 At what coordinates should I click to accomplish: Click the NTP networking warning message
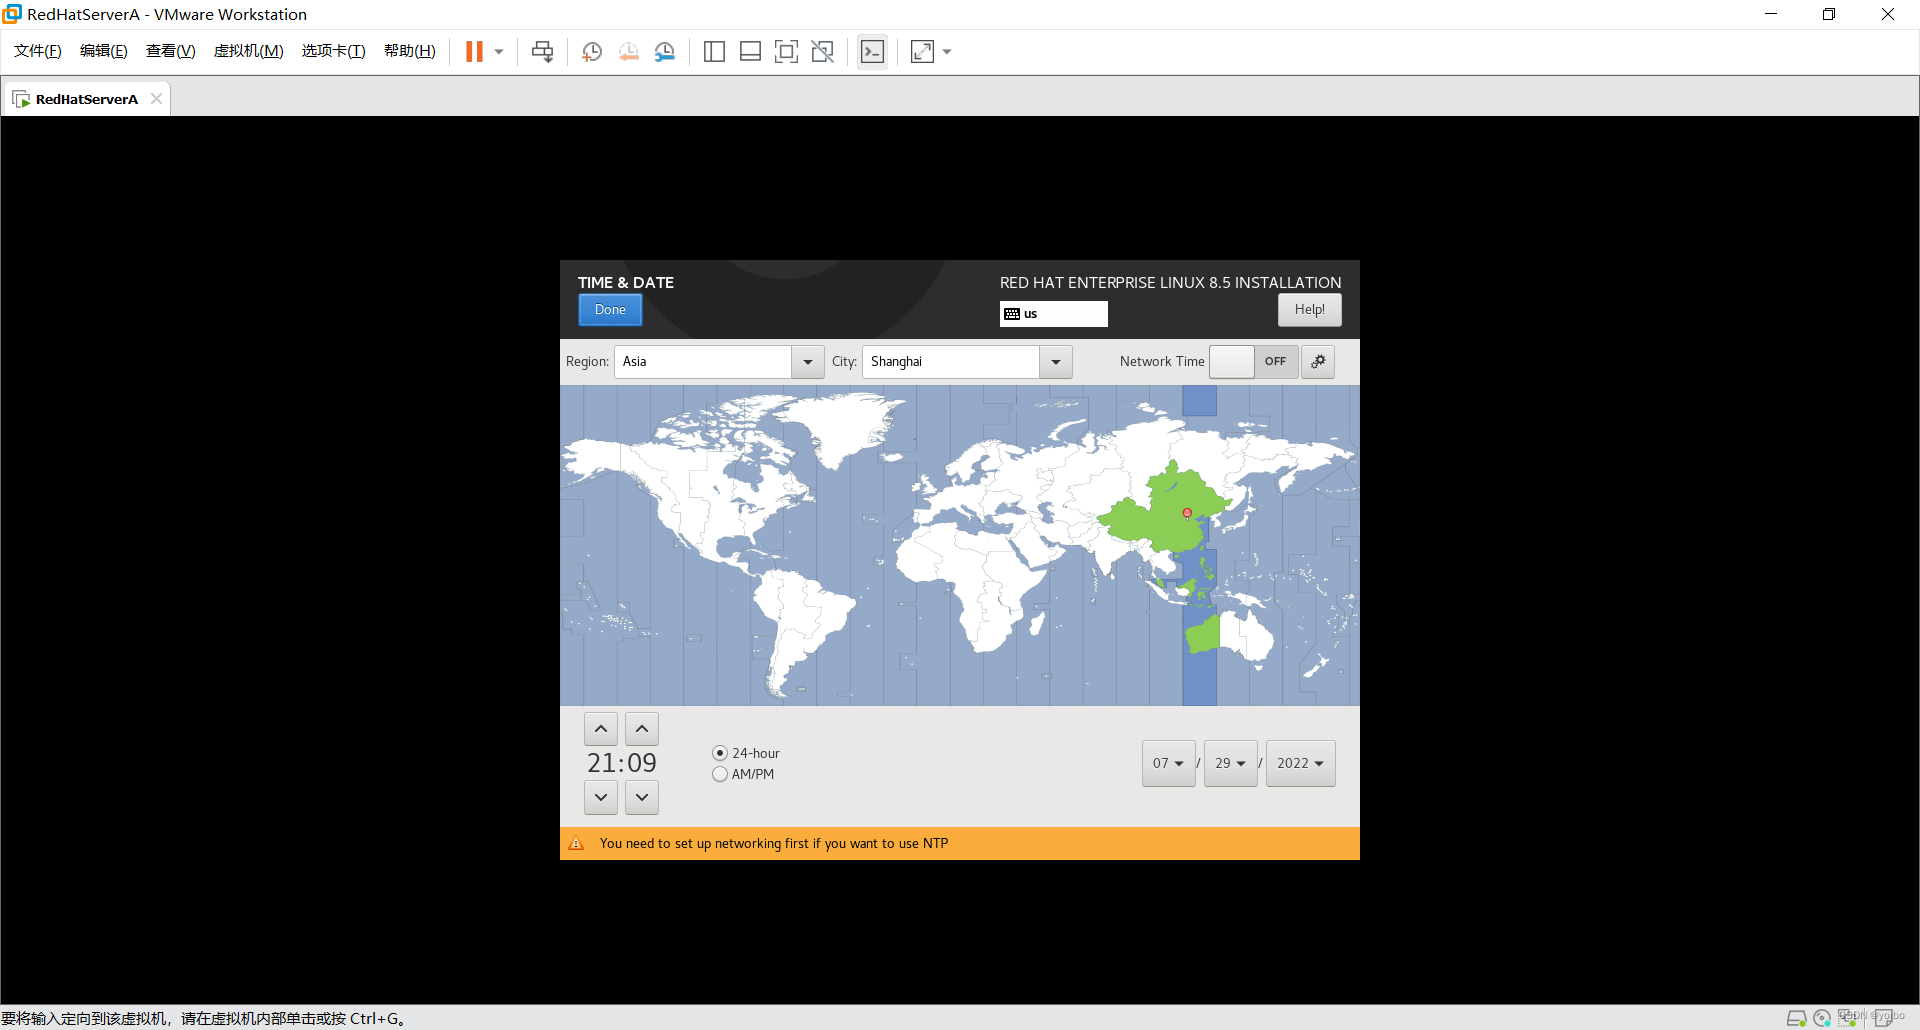click(x=774, y=844)
